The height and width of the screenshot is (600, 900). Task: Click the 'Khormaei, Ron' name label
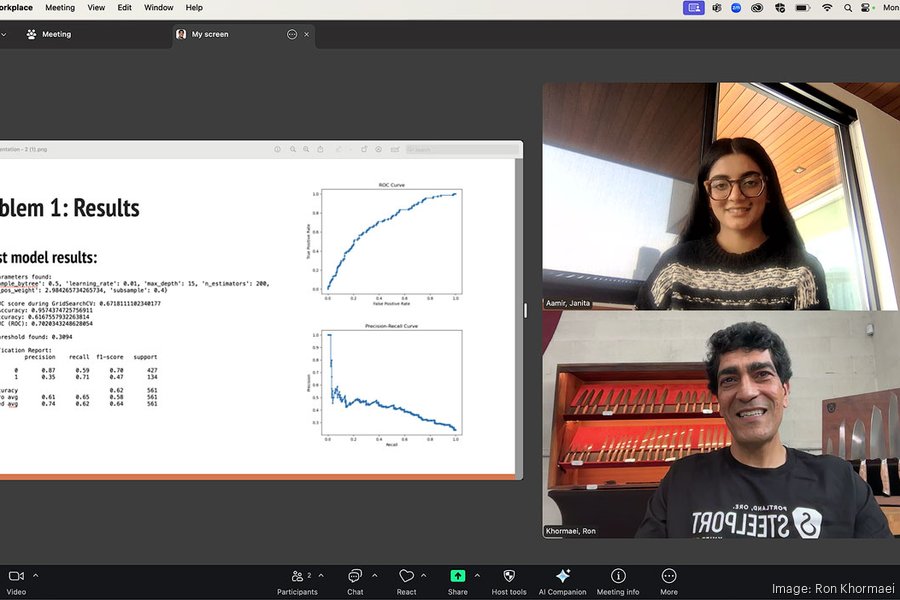point(571,531)
